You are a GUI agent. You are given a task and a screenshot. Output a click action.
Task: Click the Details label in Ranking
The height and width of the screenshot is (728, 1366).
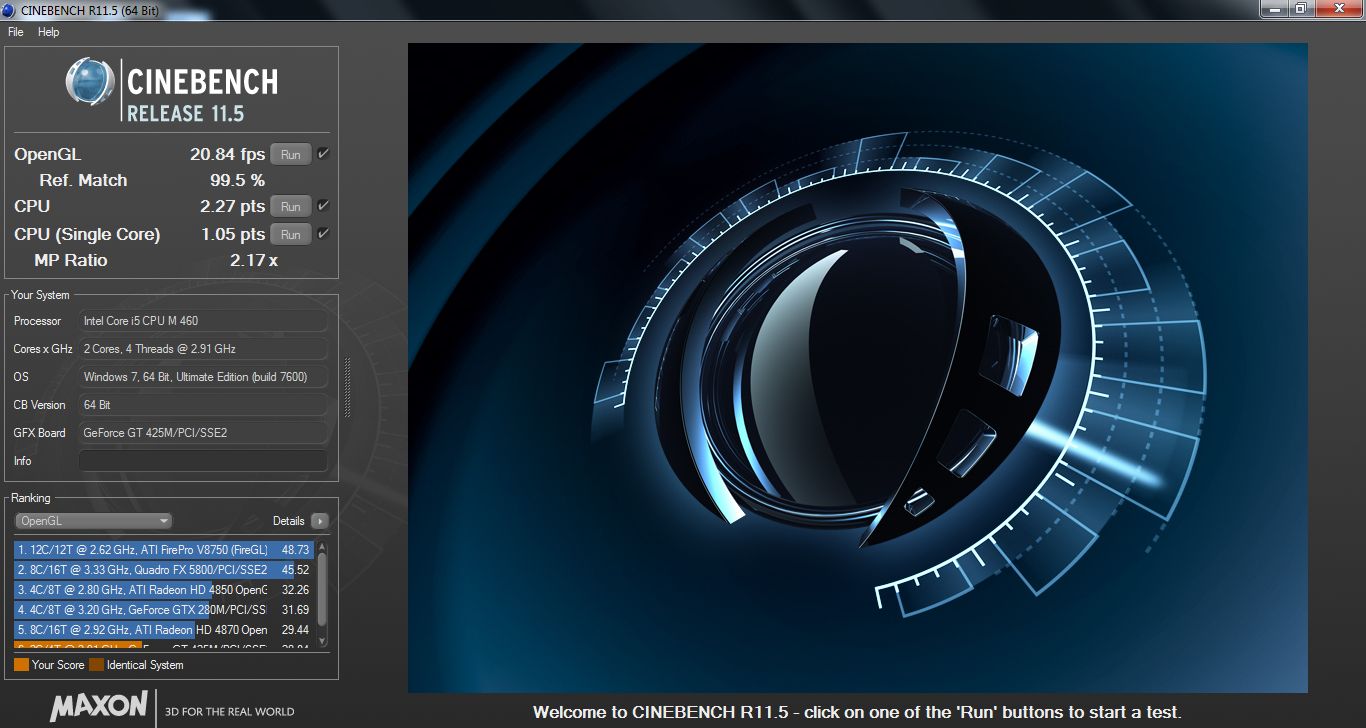pos(289,521)
